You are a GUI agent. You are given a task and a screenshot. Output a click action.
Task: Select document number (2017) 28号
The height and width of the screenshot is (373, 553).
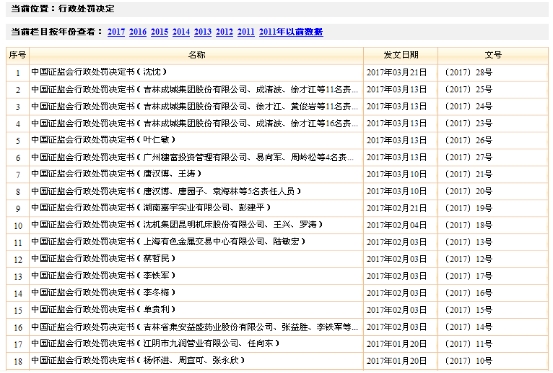[468, 73]
